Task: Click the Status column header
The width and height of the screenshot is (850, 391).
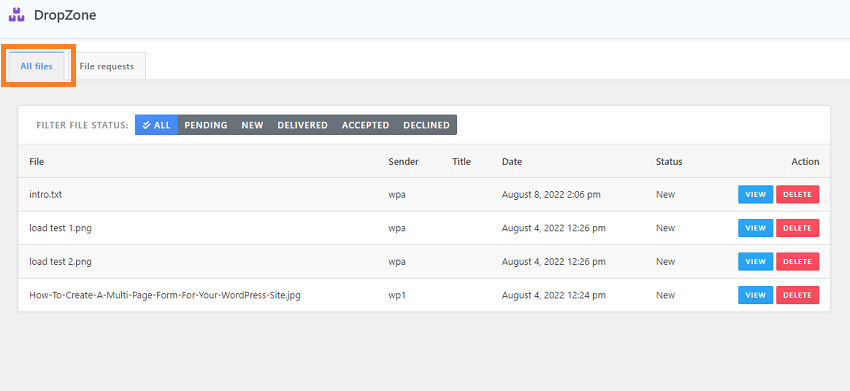Action: tap(669, 162)
